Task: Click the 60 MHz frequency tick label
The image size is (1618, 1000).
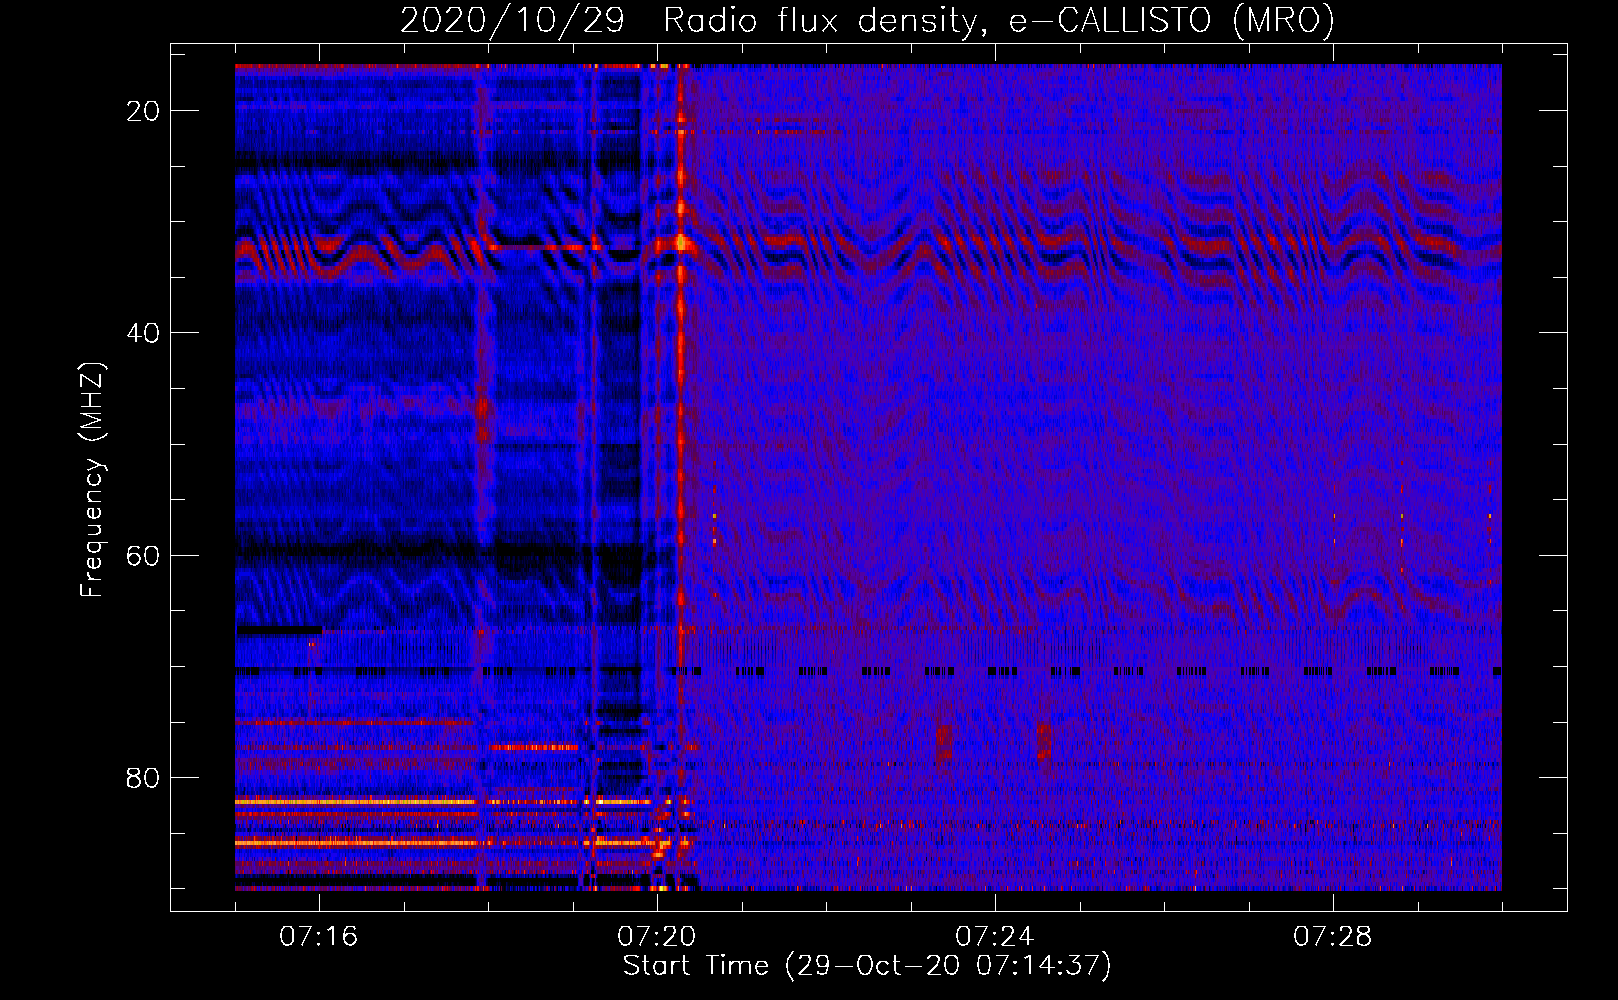Action: (143, 555)
